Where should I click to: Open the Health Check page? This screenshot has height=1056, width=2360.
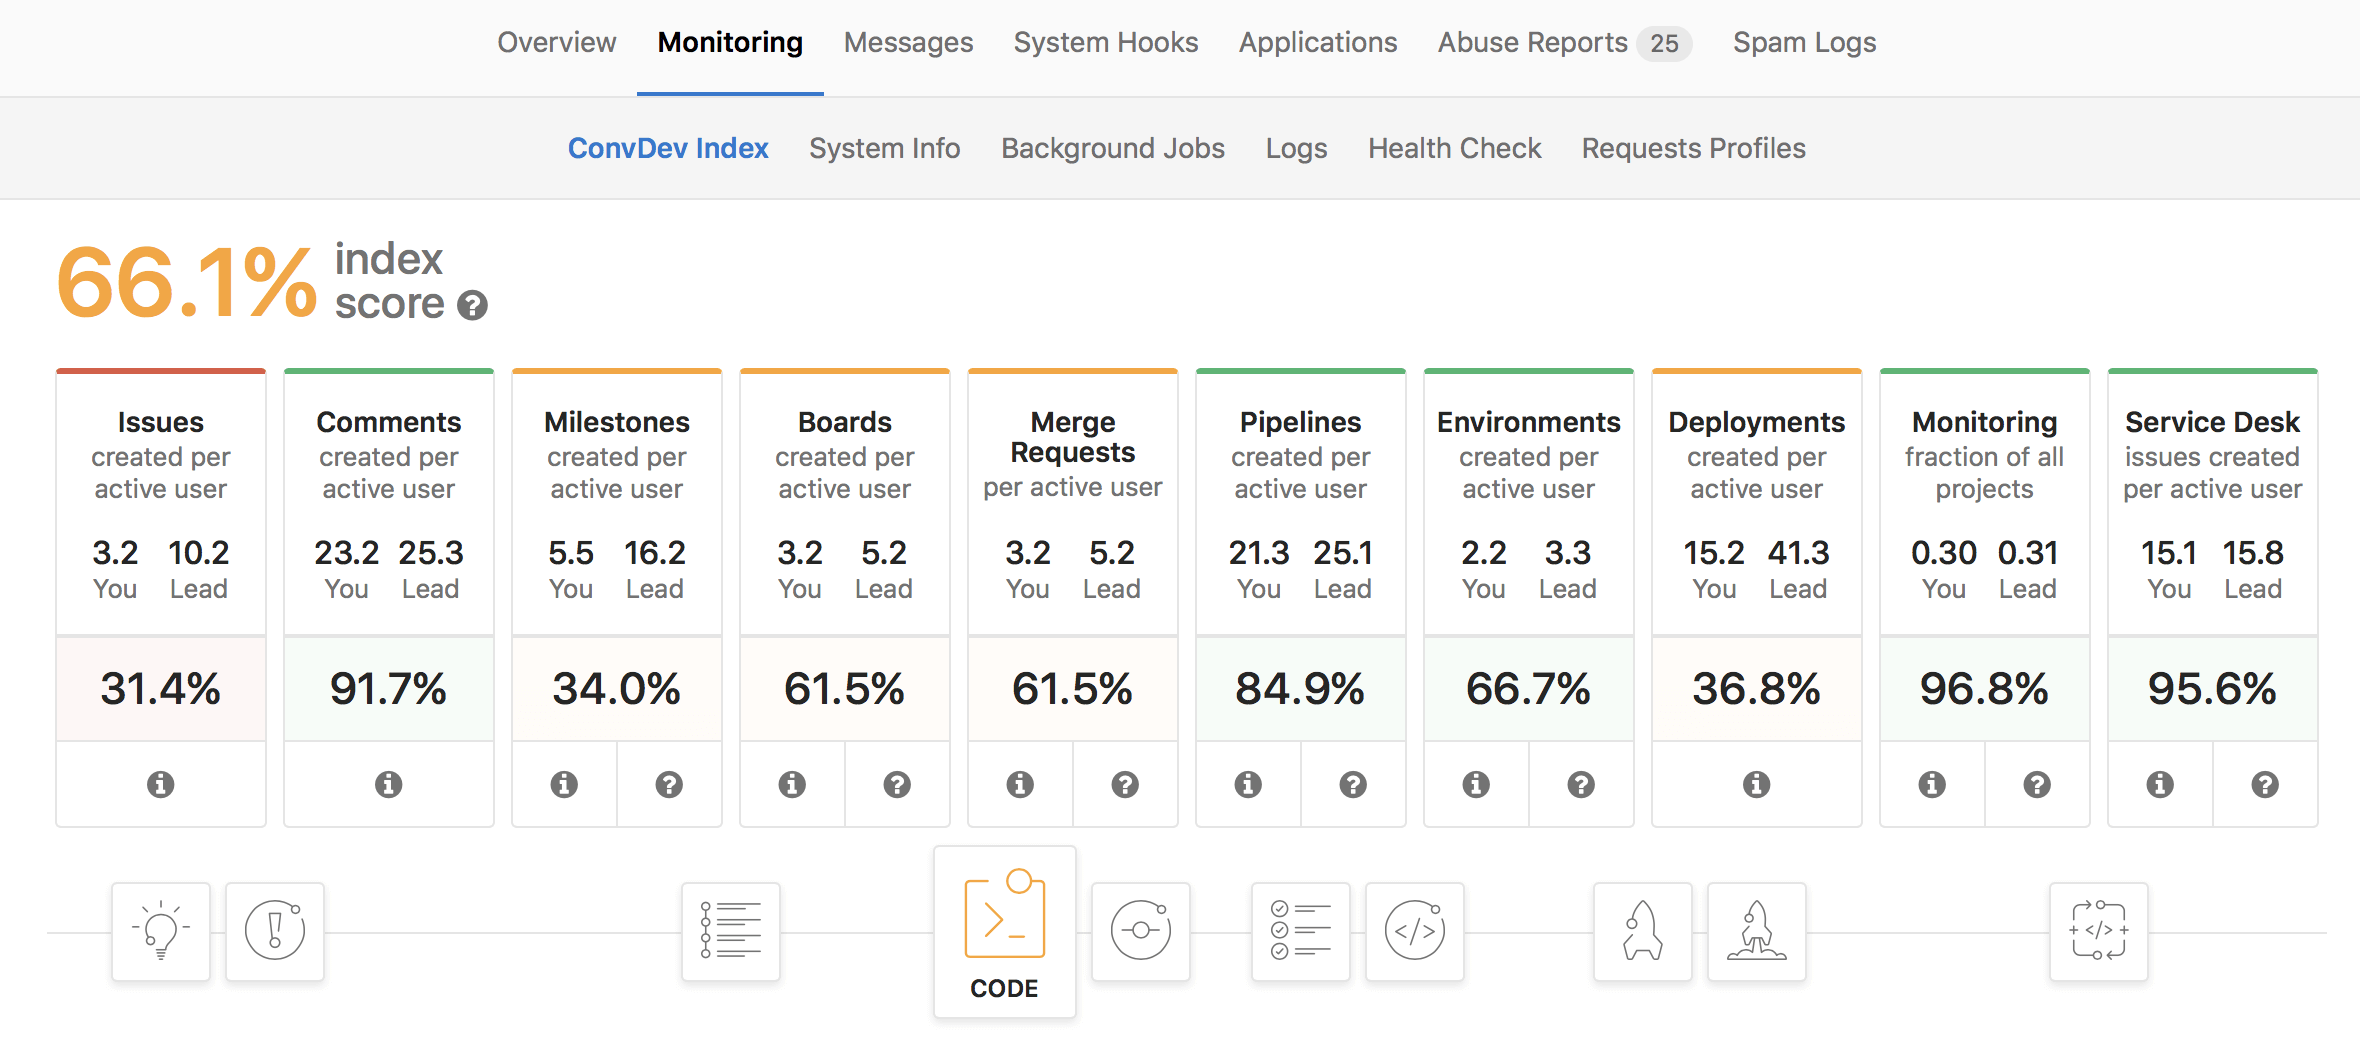(x=1454, y=148)
